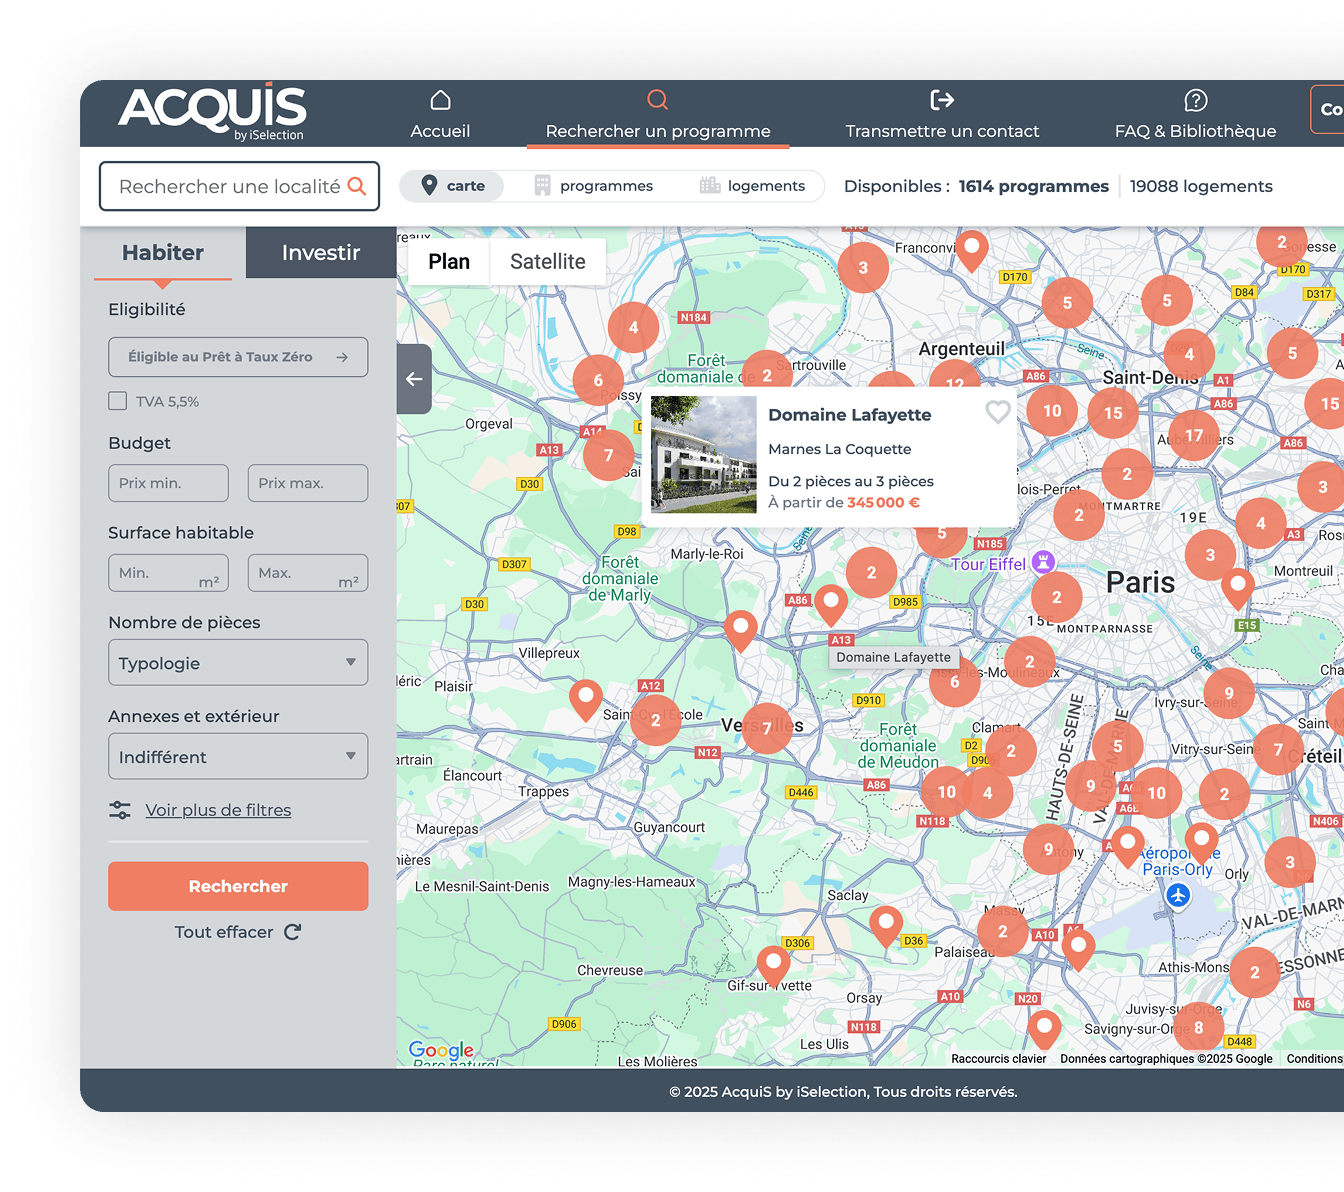This screenshot has width=1344, height=1192.
Task: Click the Prix min. field
Action: tap(168, 483)
